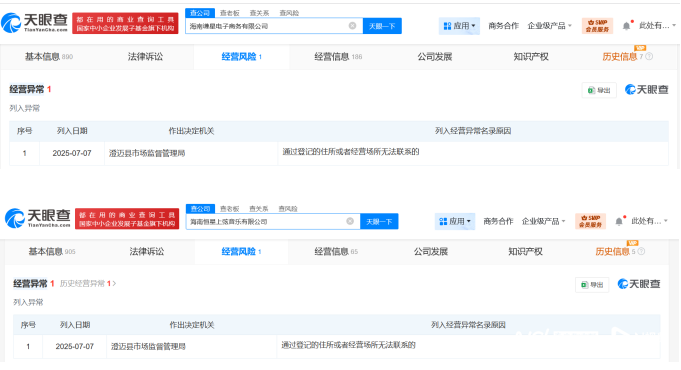681x370 pixels.
Task: Select 知识产权 tab on the 电子商务 page
Action: pyautogui.click(x=531, y=56)
